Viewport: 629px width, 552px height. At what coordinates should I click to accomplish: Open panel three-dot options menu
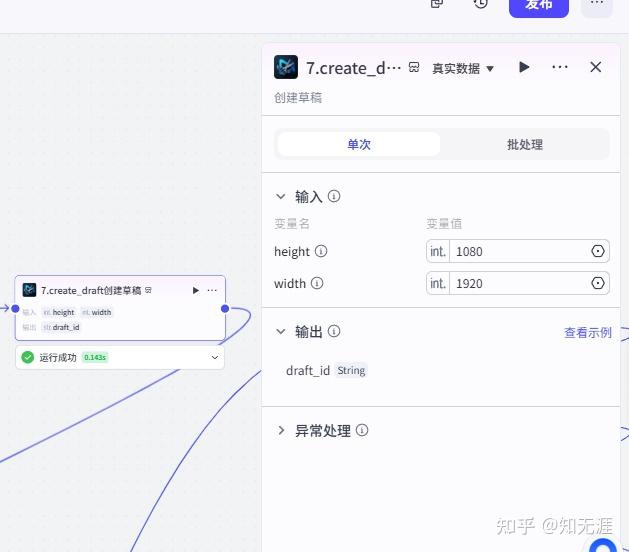click(x=560, y=67)
